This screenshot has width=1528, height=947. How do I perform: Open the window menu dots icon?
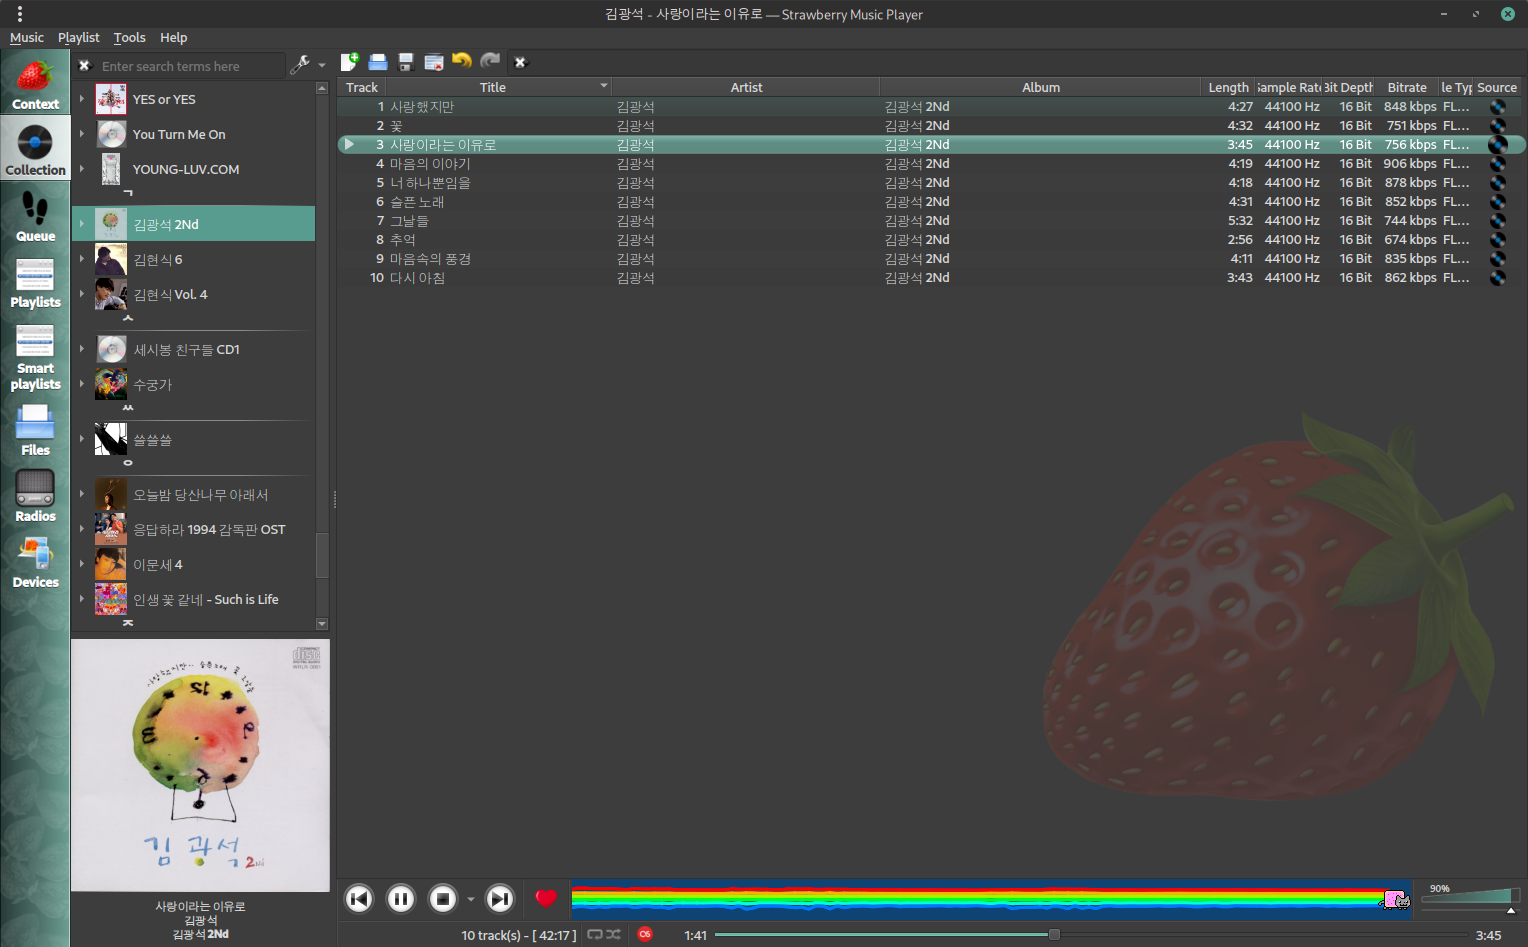pyautogui.click(x=19, y=14)
